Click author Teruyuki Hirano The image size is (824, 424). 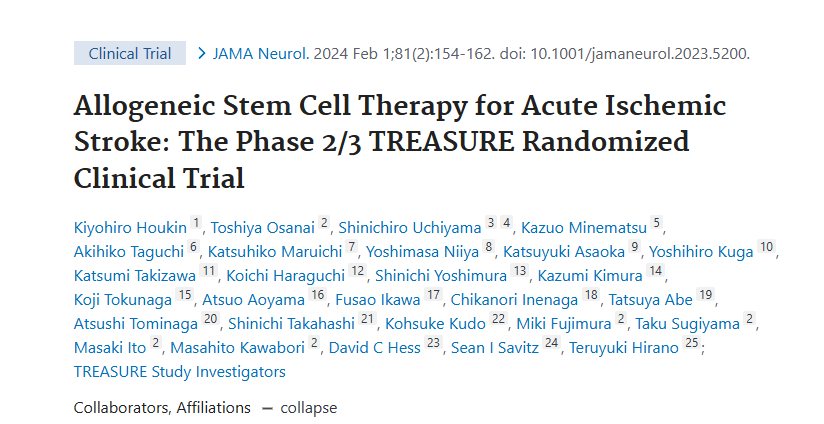[x=625, y=348]
